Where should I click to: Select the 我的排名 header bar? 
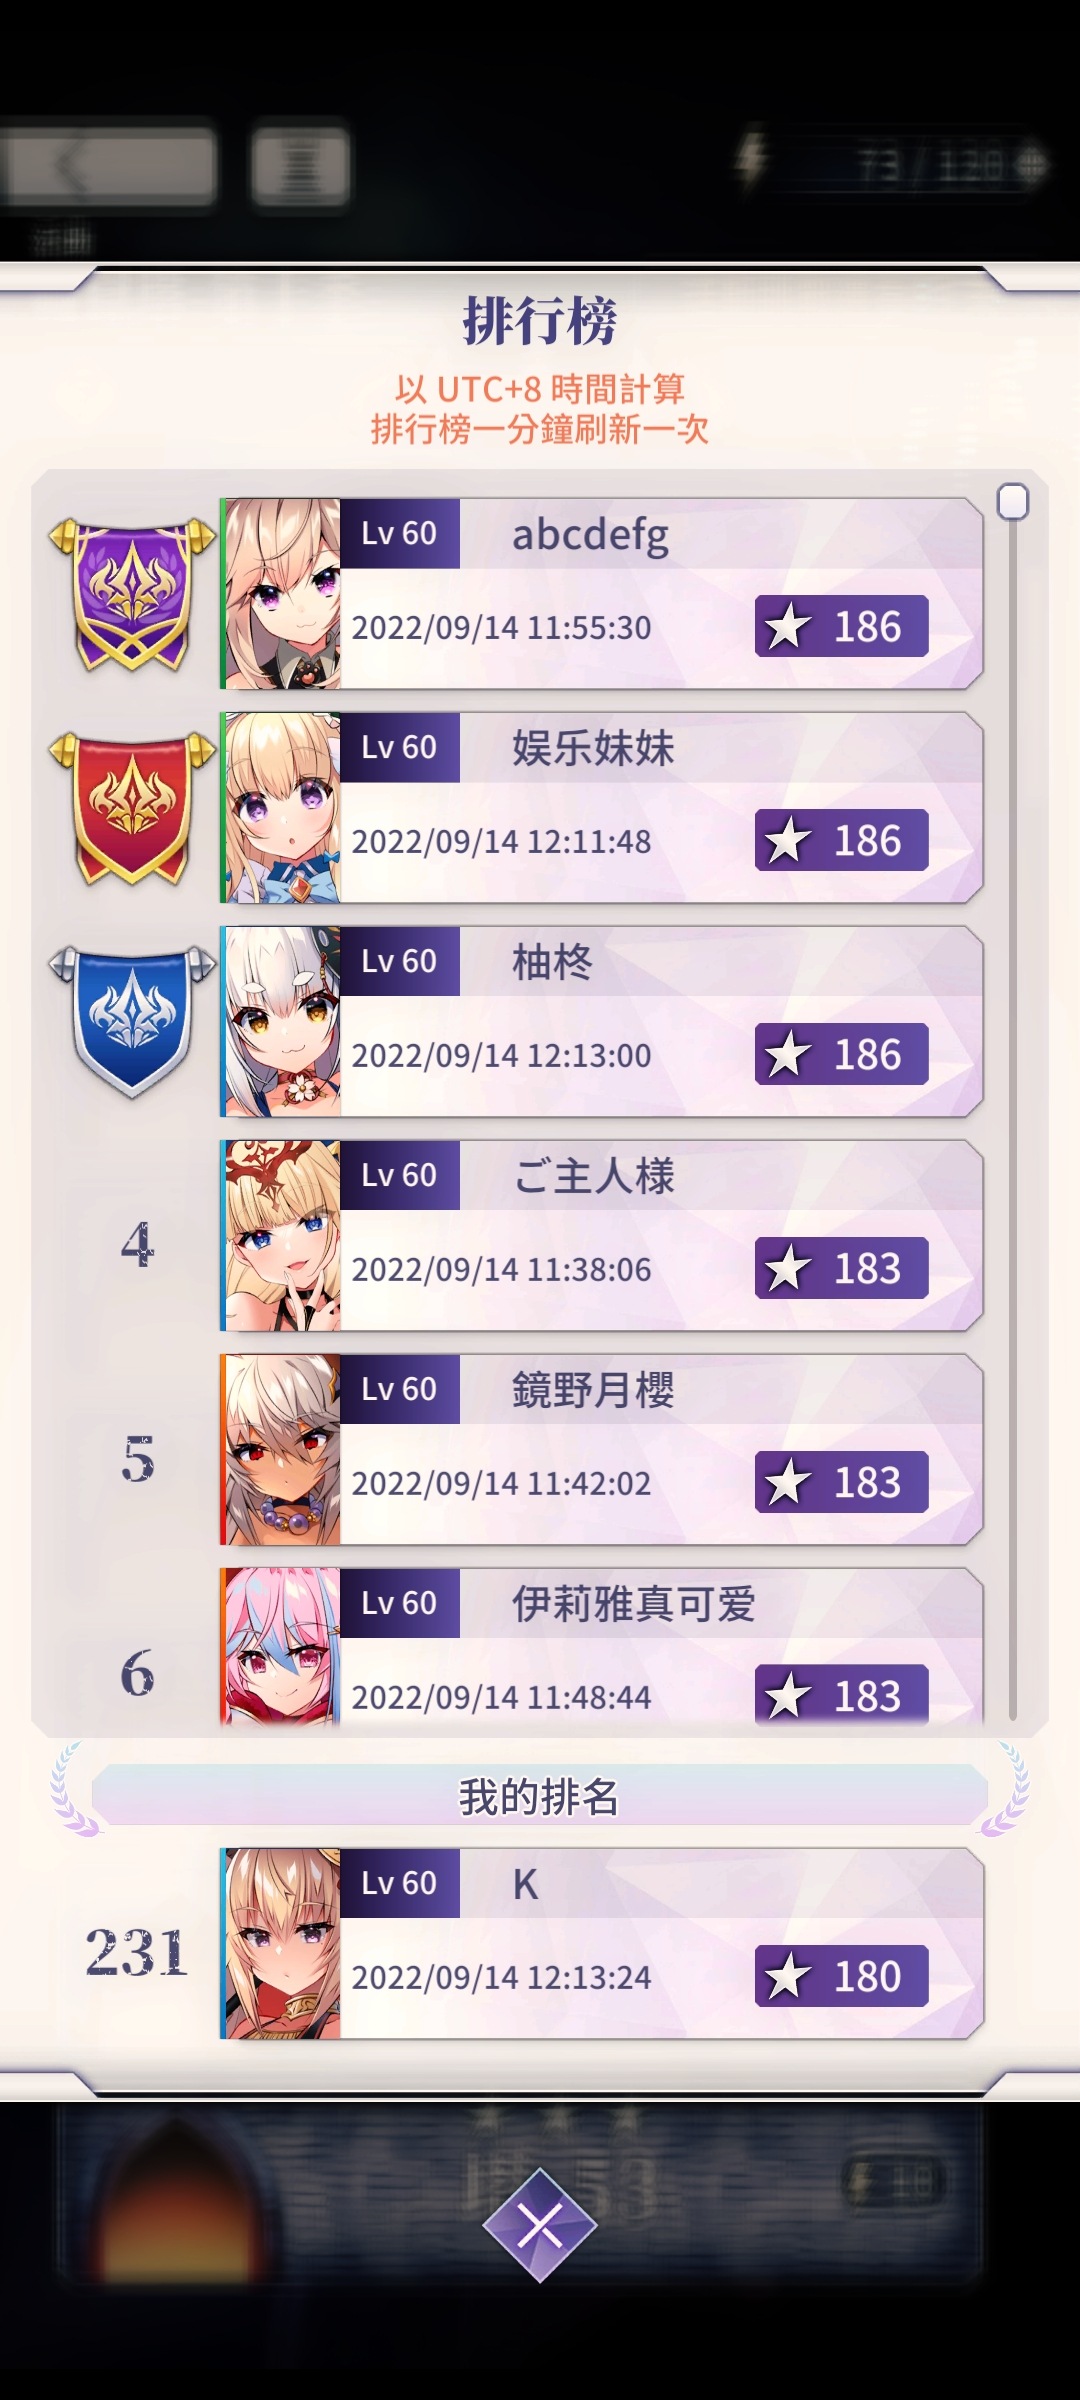[x=540, y=1797]
